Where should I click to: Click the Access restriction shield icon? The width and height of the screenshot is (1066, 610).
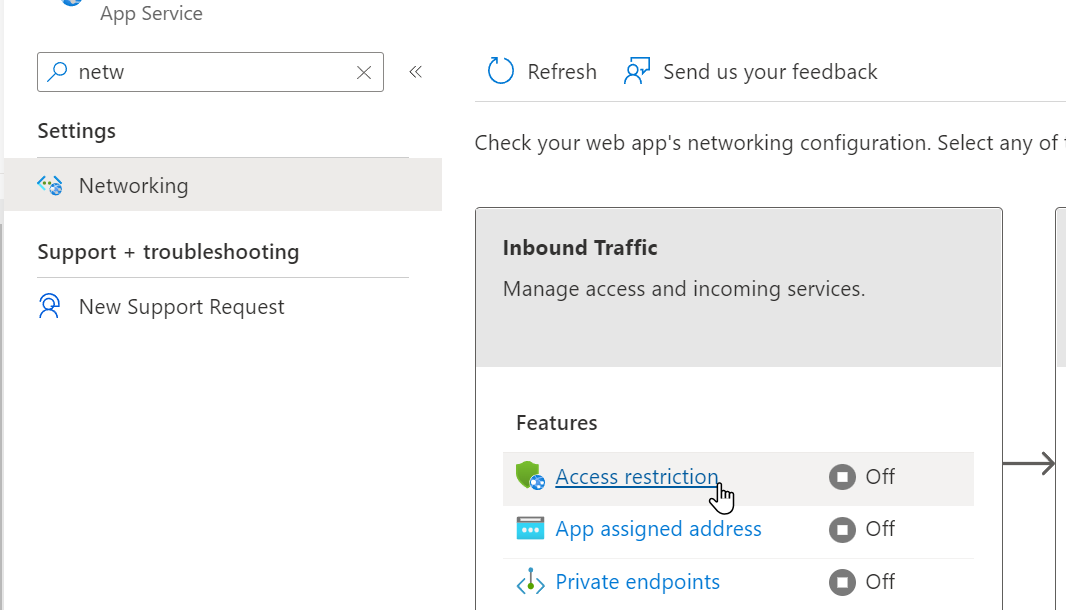(530, 475)
